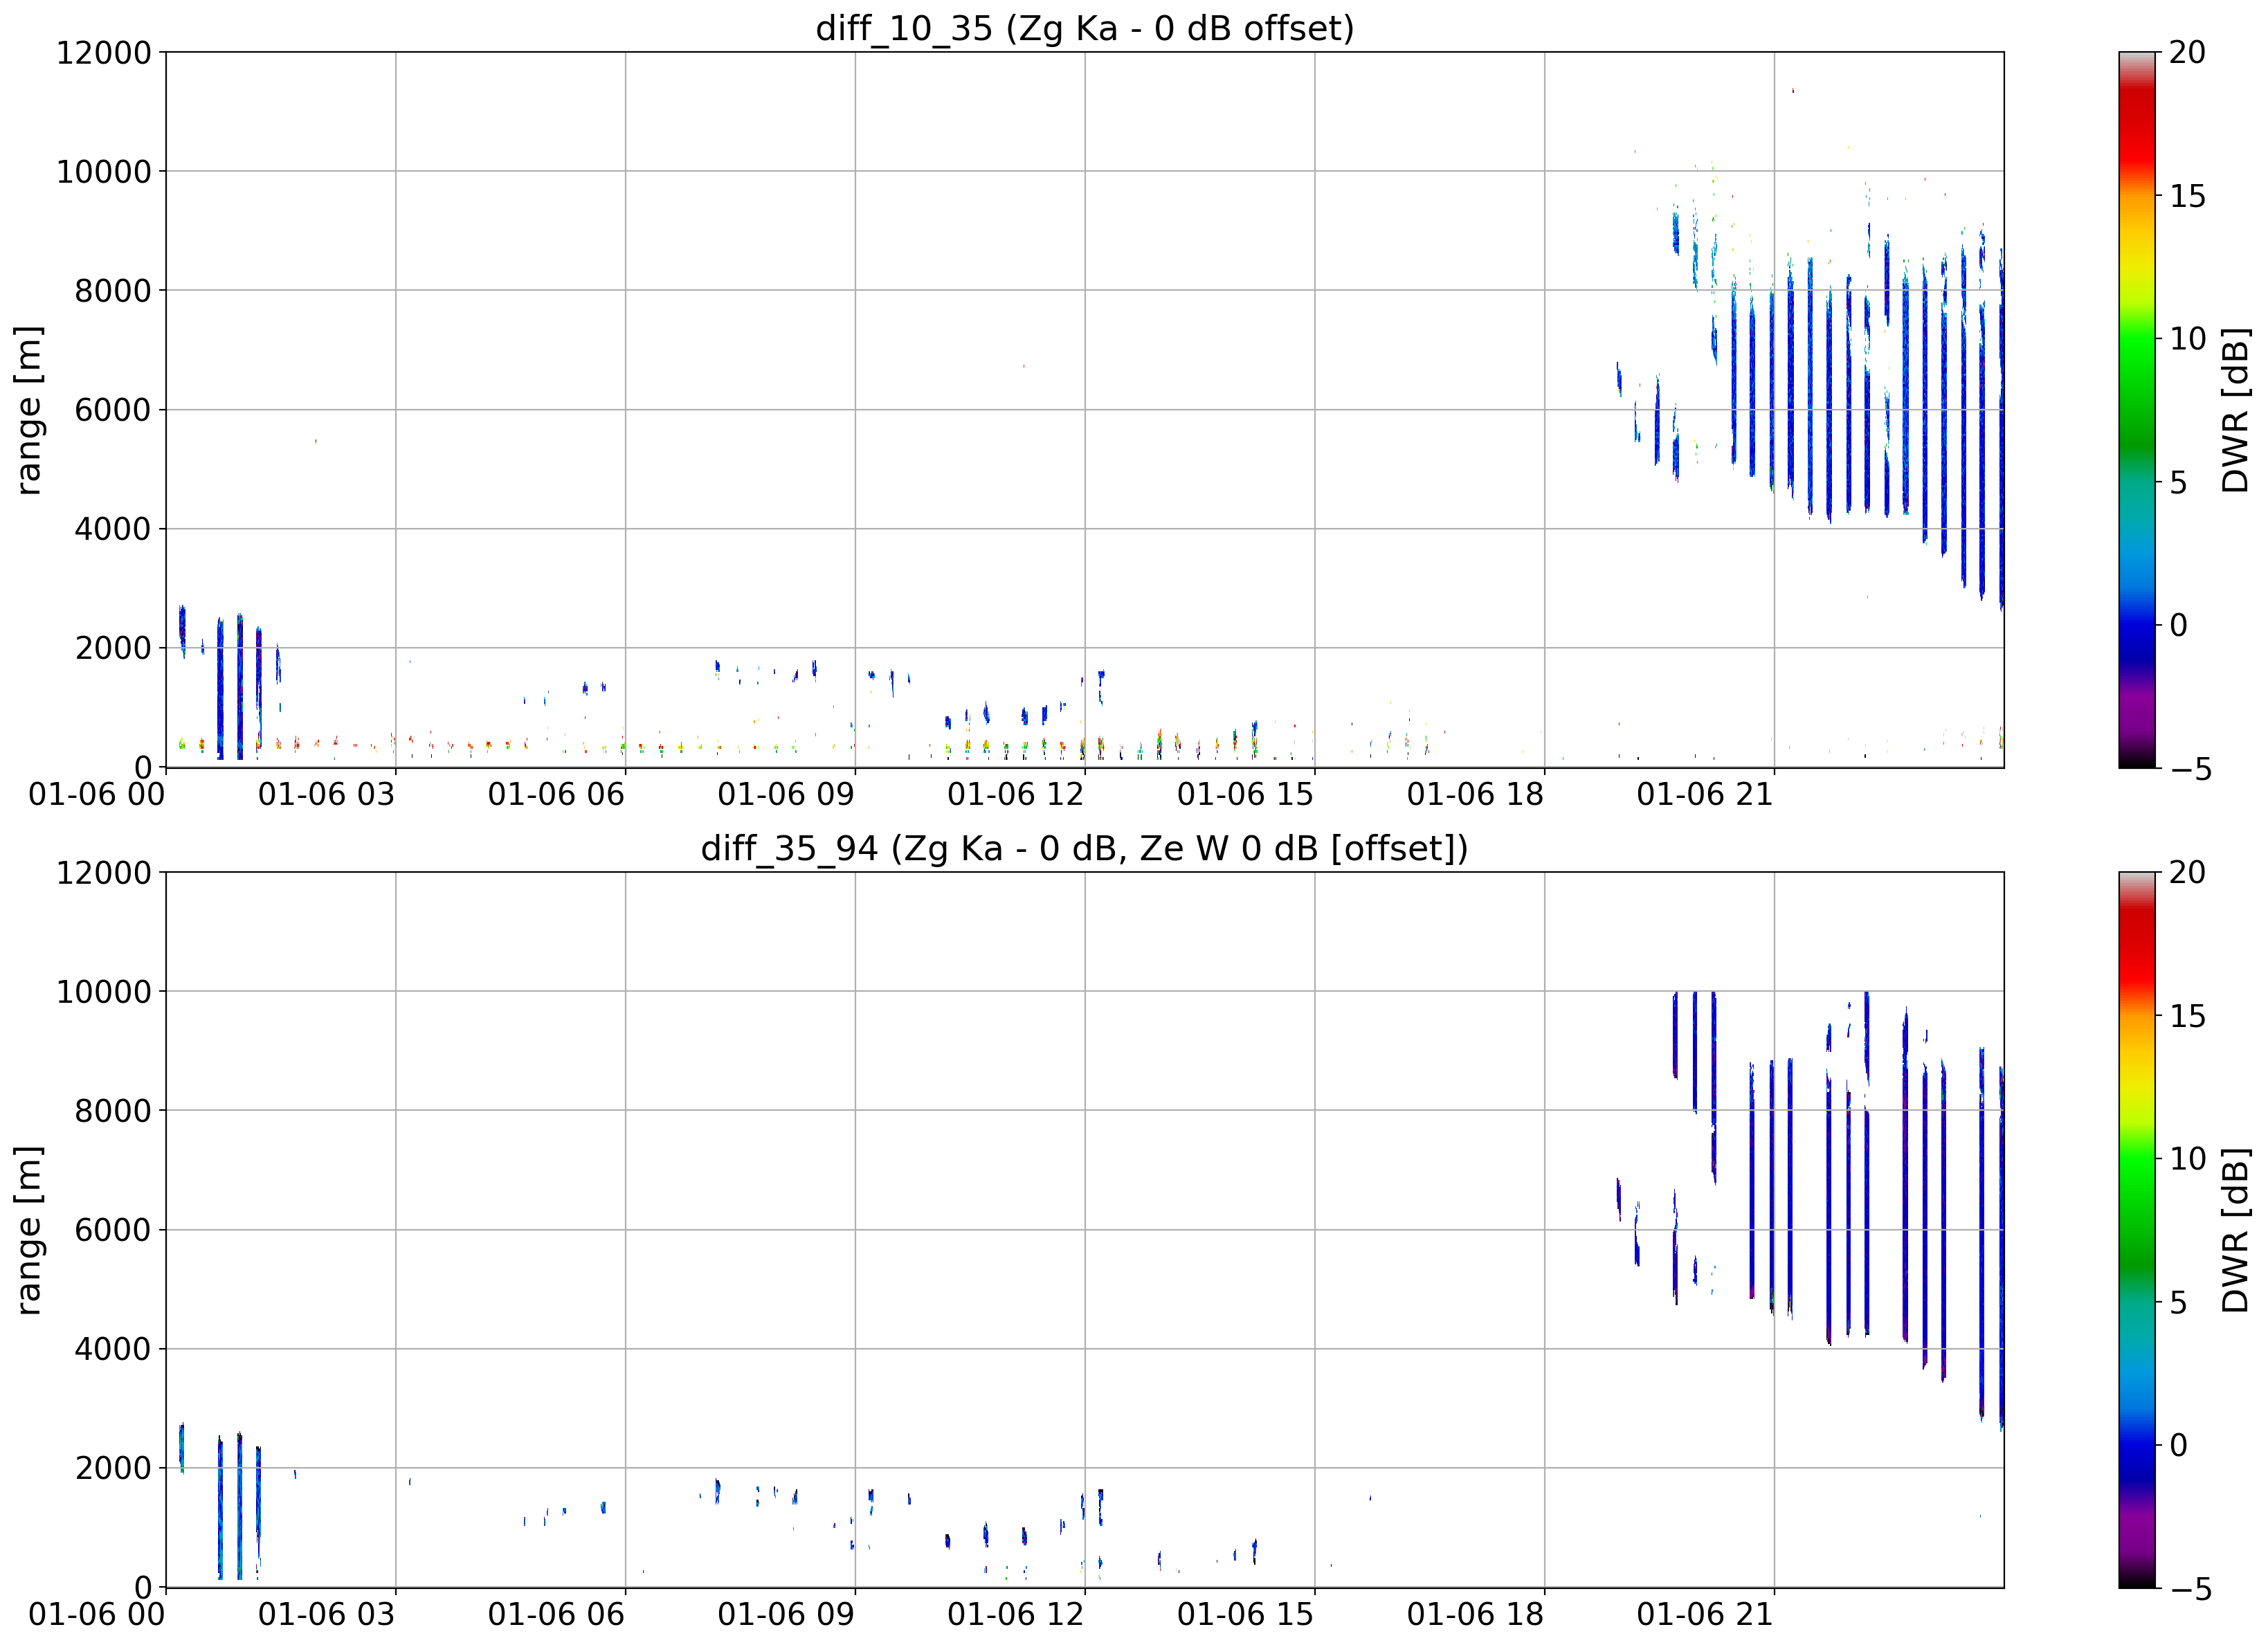Click x-tick '01-06 03' under diff_35_94 plot

click(327, 1615)
